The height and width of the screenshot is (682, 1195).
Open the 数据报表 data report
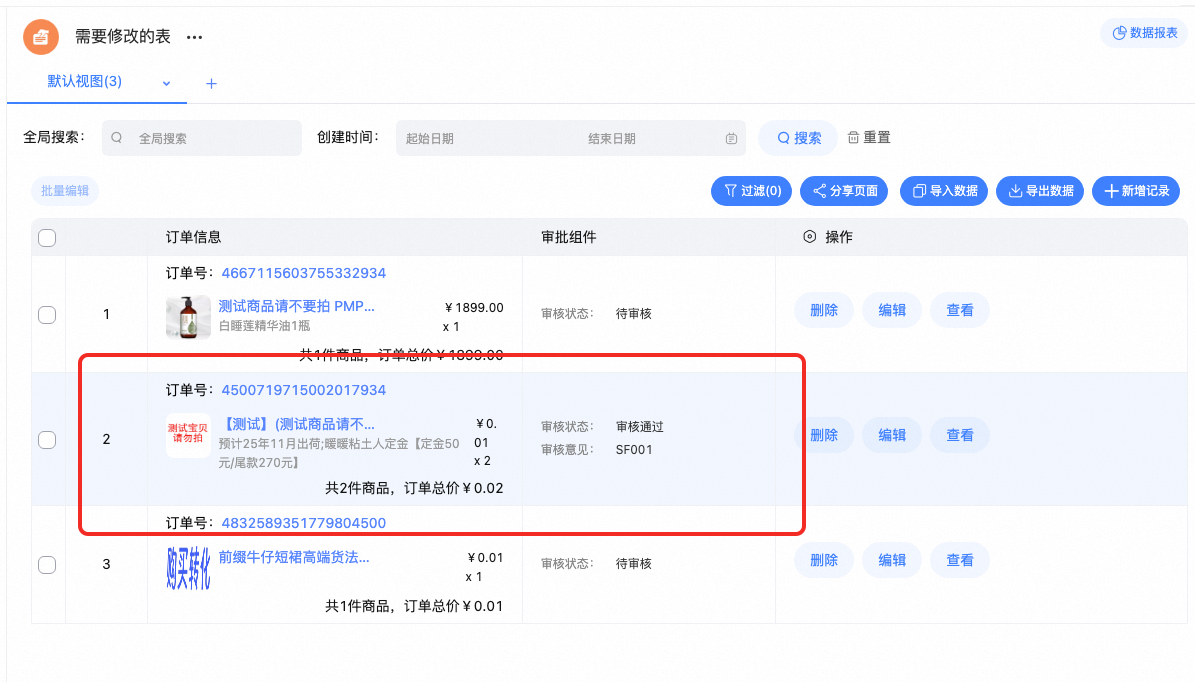pyautogui.click(x=1144, y=33)
